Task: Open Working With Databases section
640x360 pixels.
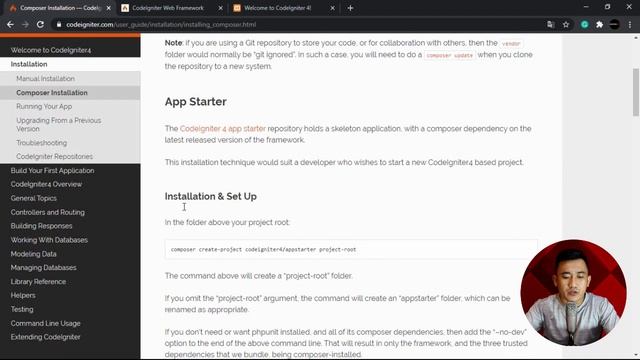Action: (49, 240)
